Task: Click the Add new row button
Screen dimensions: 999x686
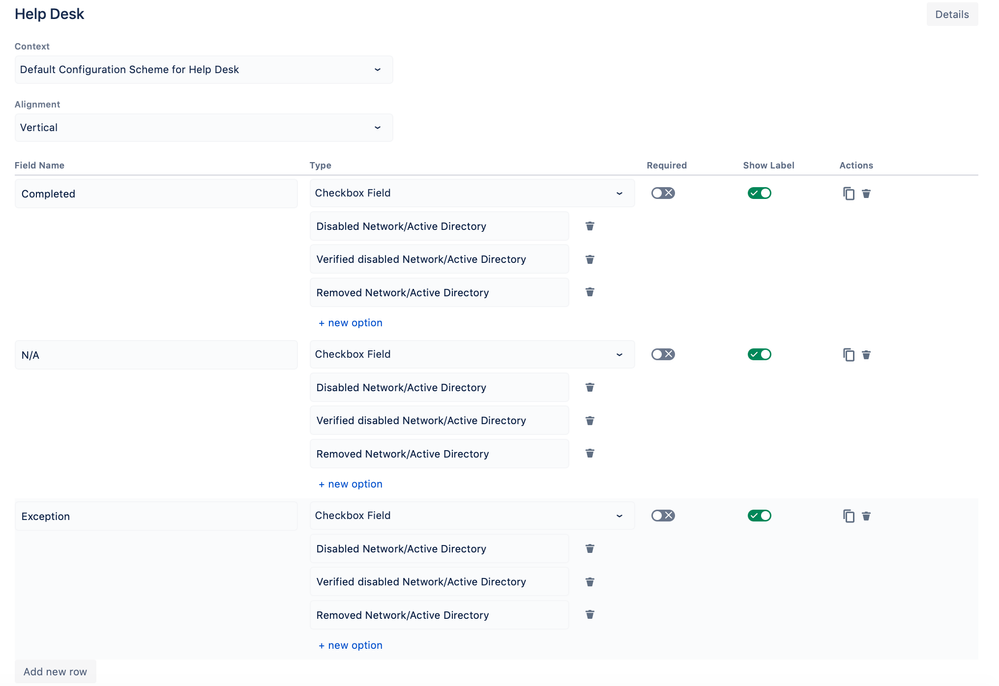Action: coord(54,671)
